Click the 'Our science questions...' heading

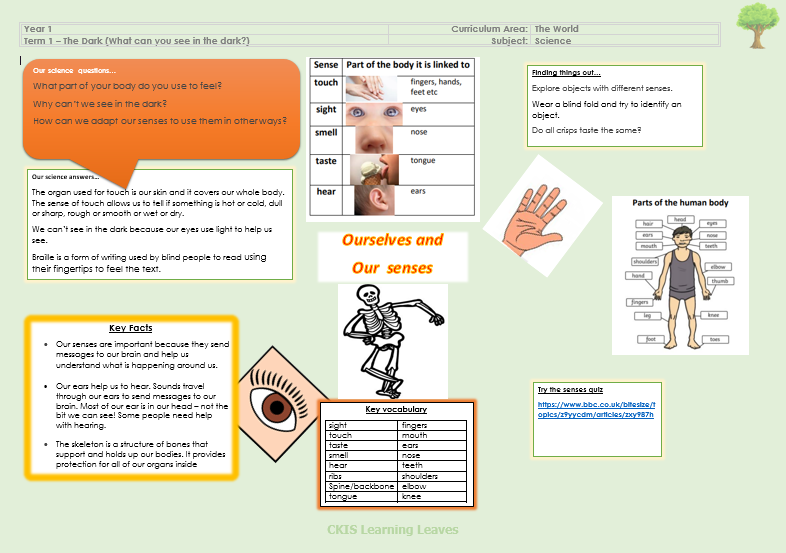[x=74, y=71]
